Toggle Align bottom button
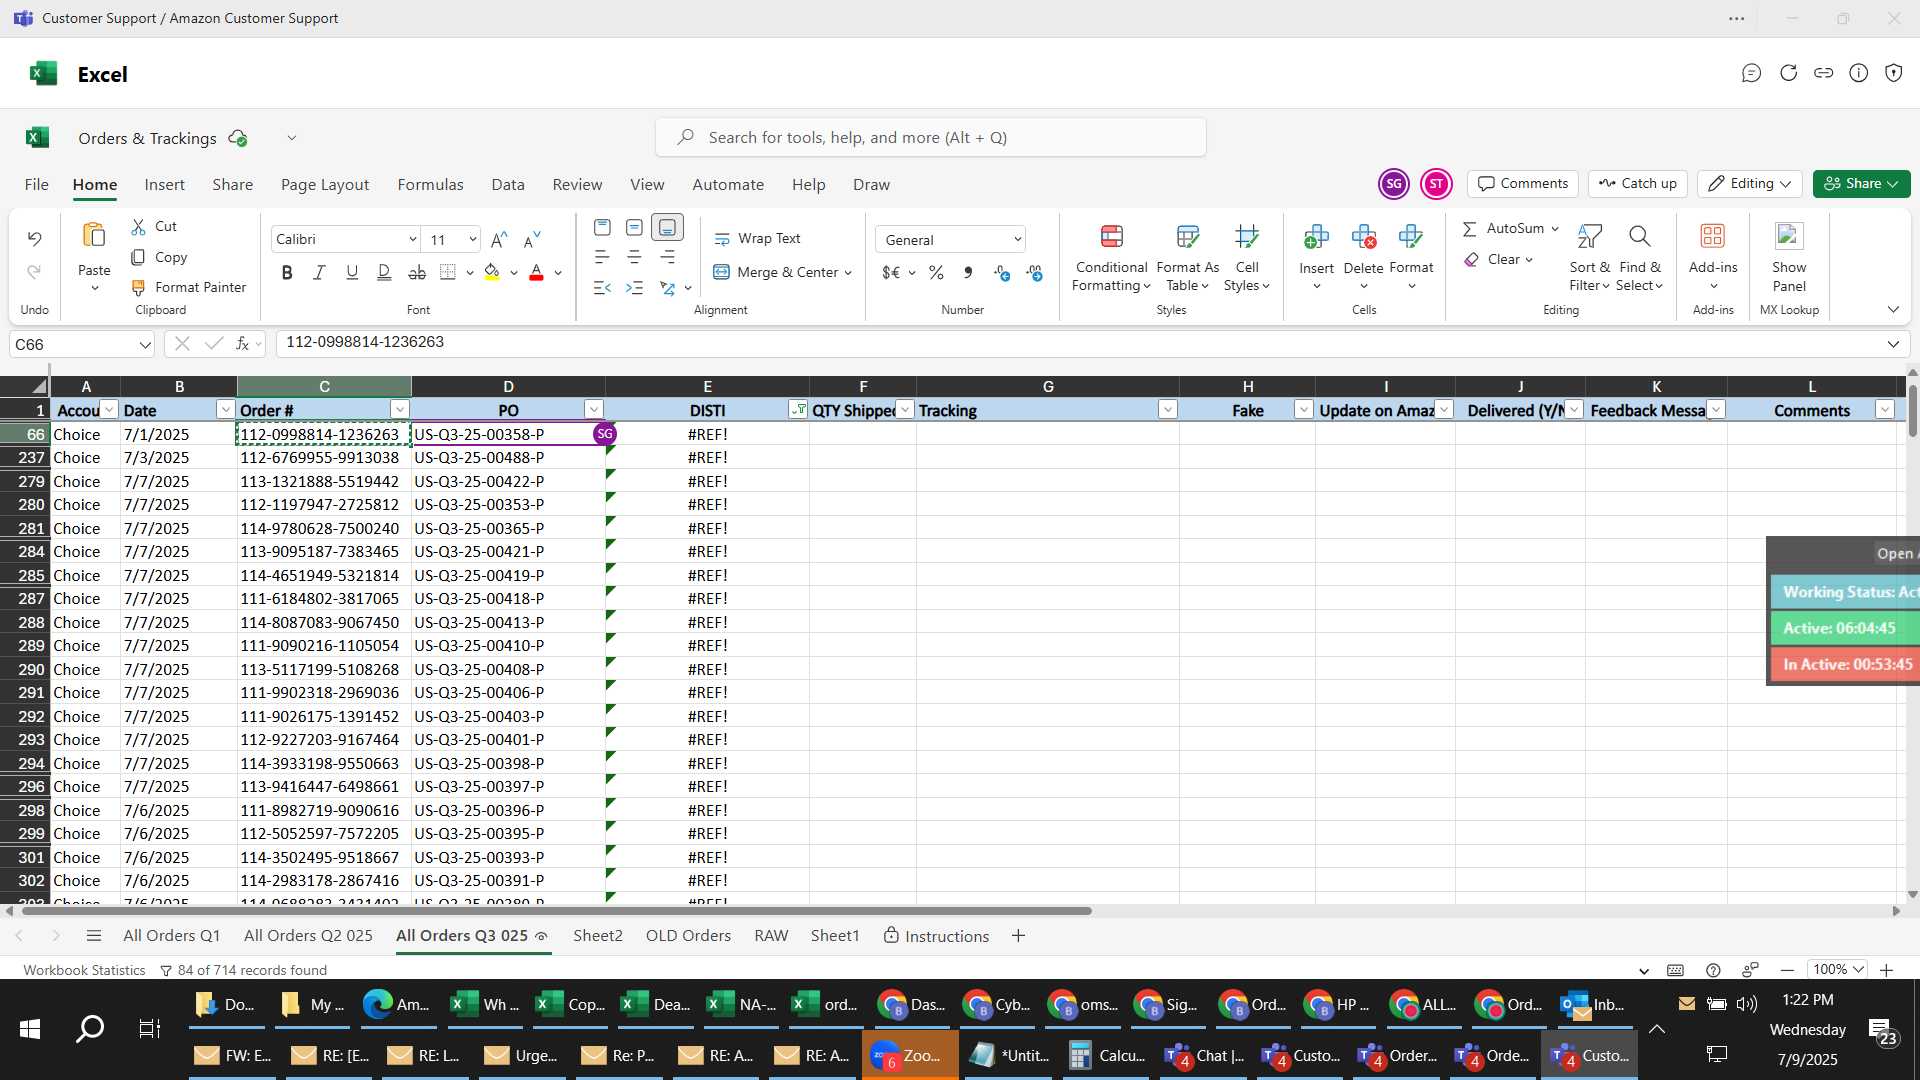This screenshot has height=1080, width=1920. click(x=667, y=227)
